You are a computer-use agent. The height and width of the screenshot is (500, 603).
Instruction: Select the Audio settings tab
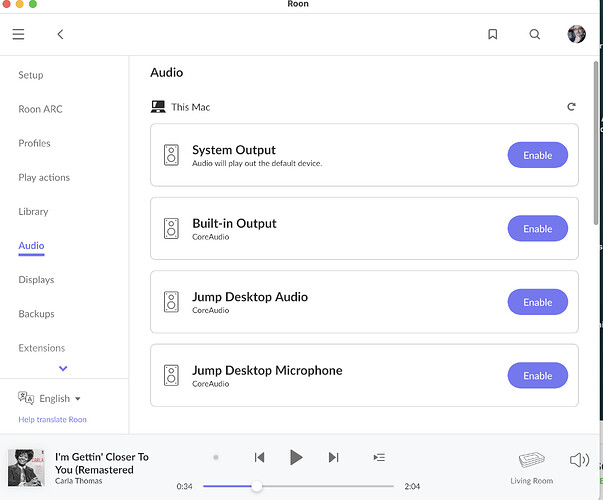tap(31, 246)
